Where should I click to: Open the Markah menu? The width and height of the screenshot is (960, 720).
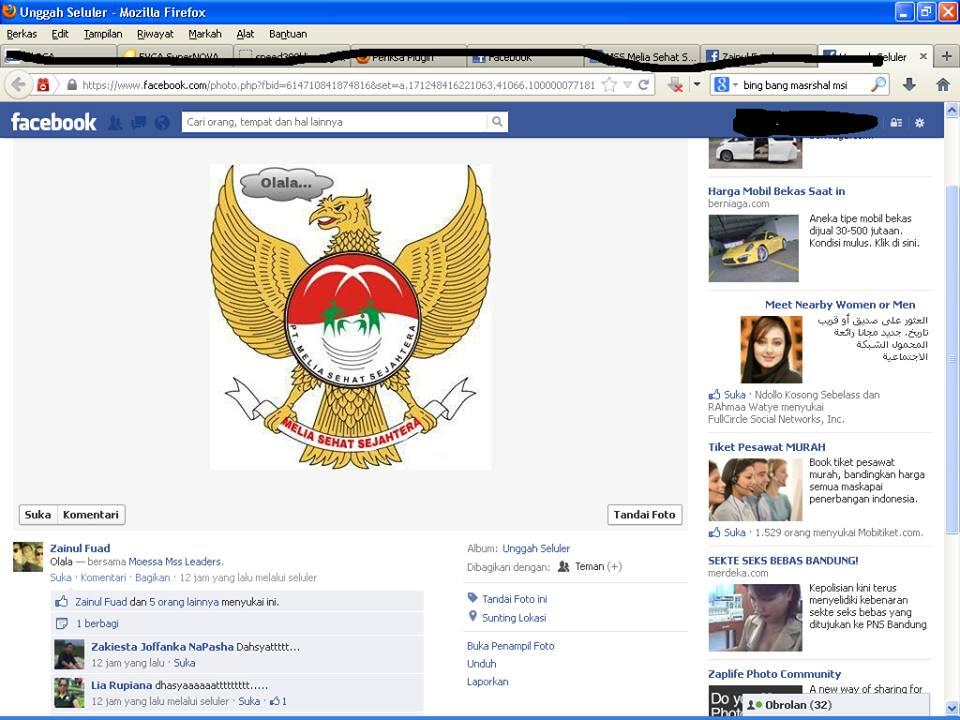click(204, 34)
